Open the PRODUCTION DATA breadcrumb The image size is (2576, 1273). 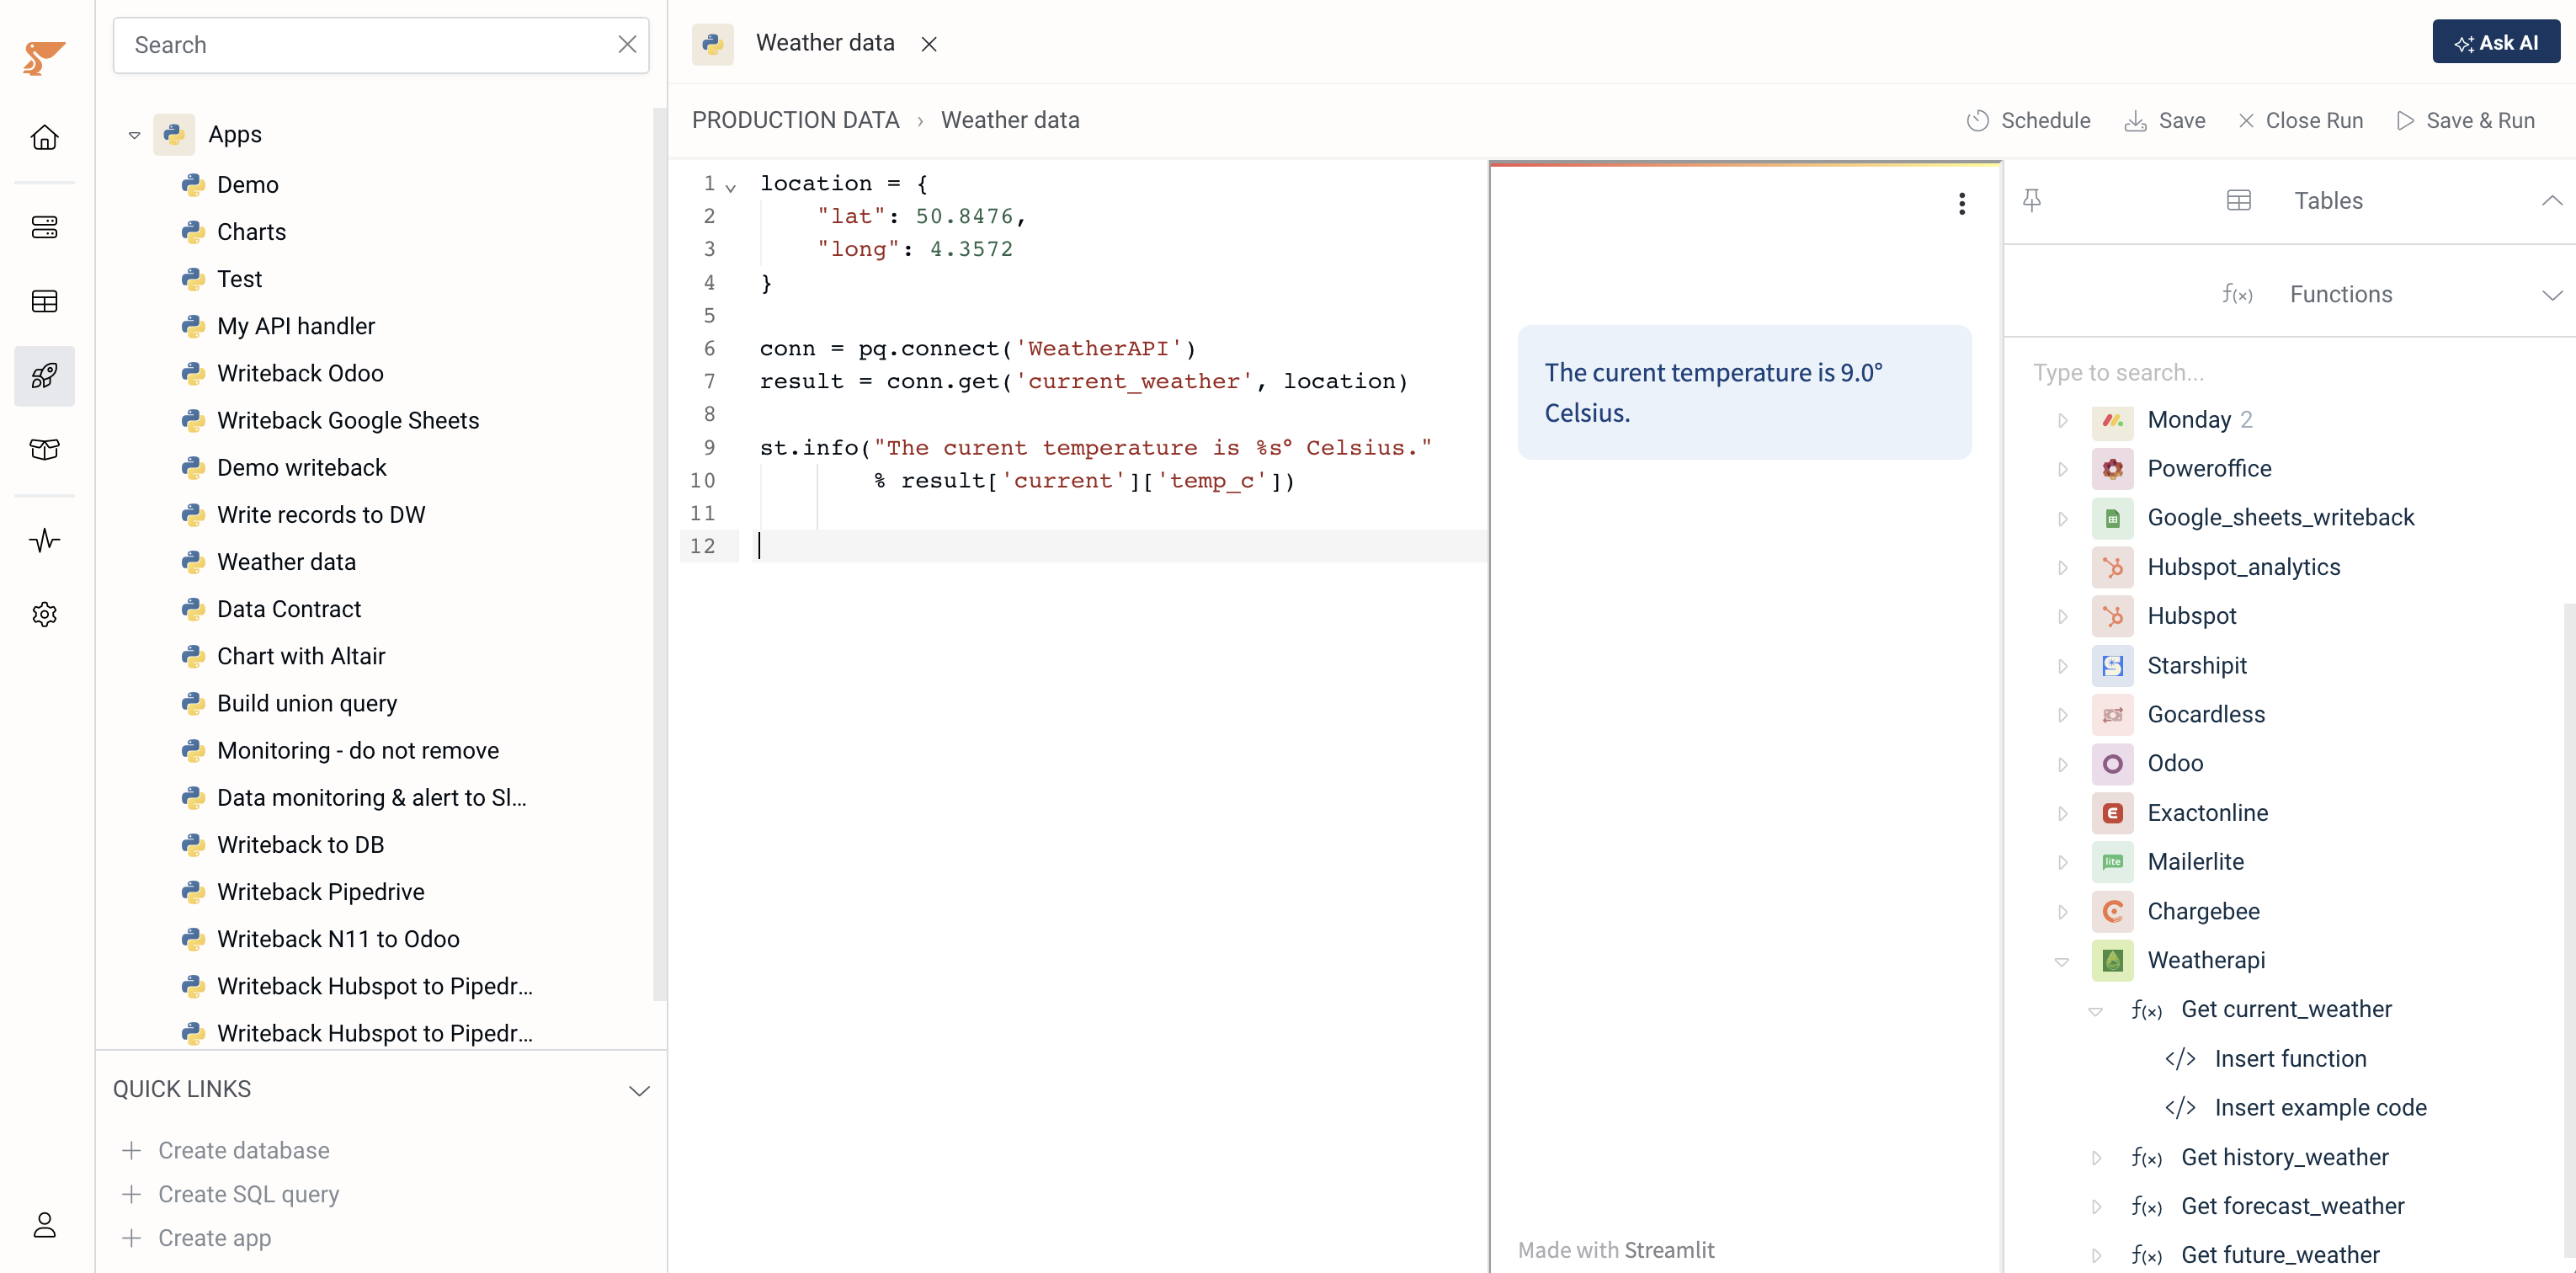(795, 119)
